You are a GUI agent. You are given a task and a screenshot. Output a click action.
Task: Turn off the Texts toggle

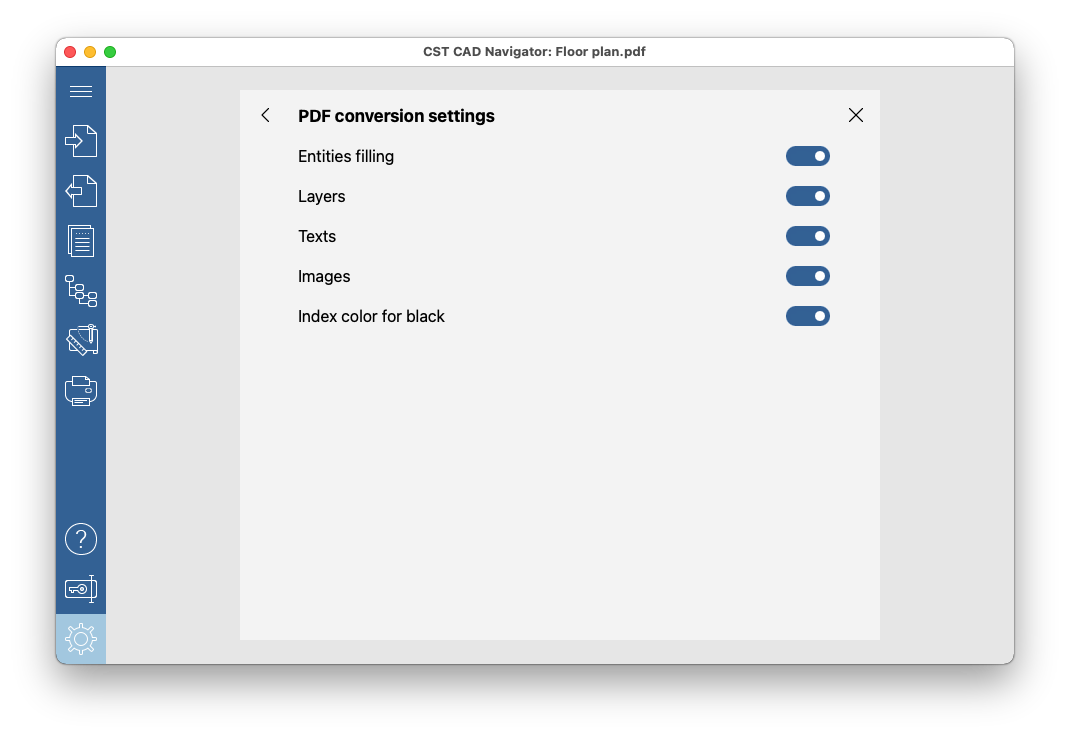pyautogui.click(x=807, y=236)
